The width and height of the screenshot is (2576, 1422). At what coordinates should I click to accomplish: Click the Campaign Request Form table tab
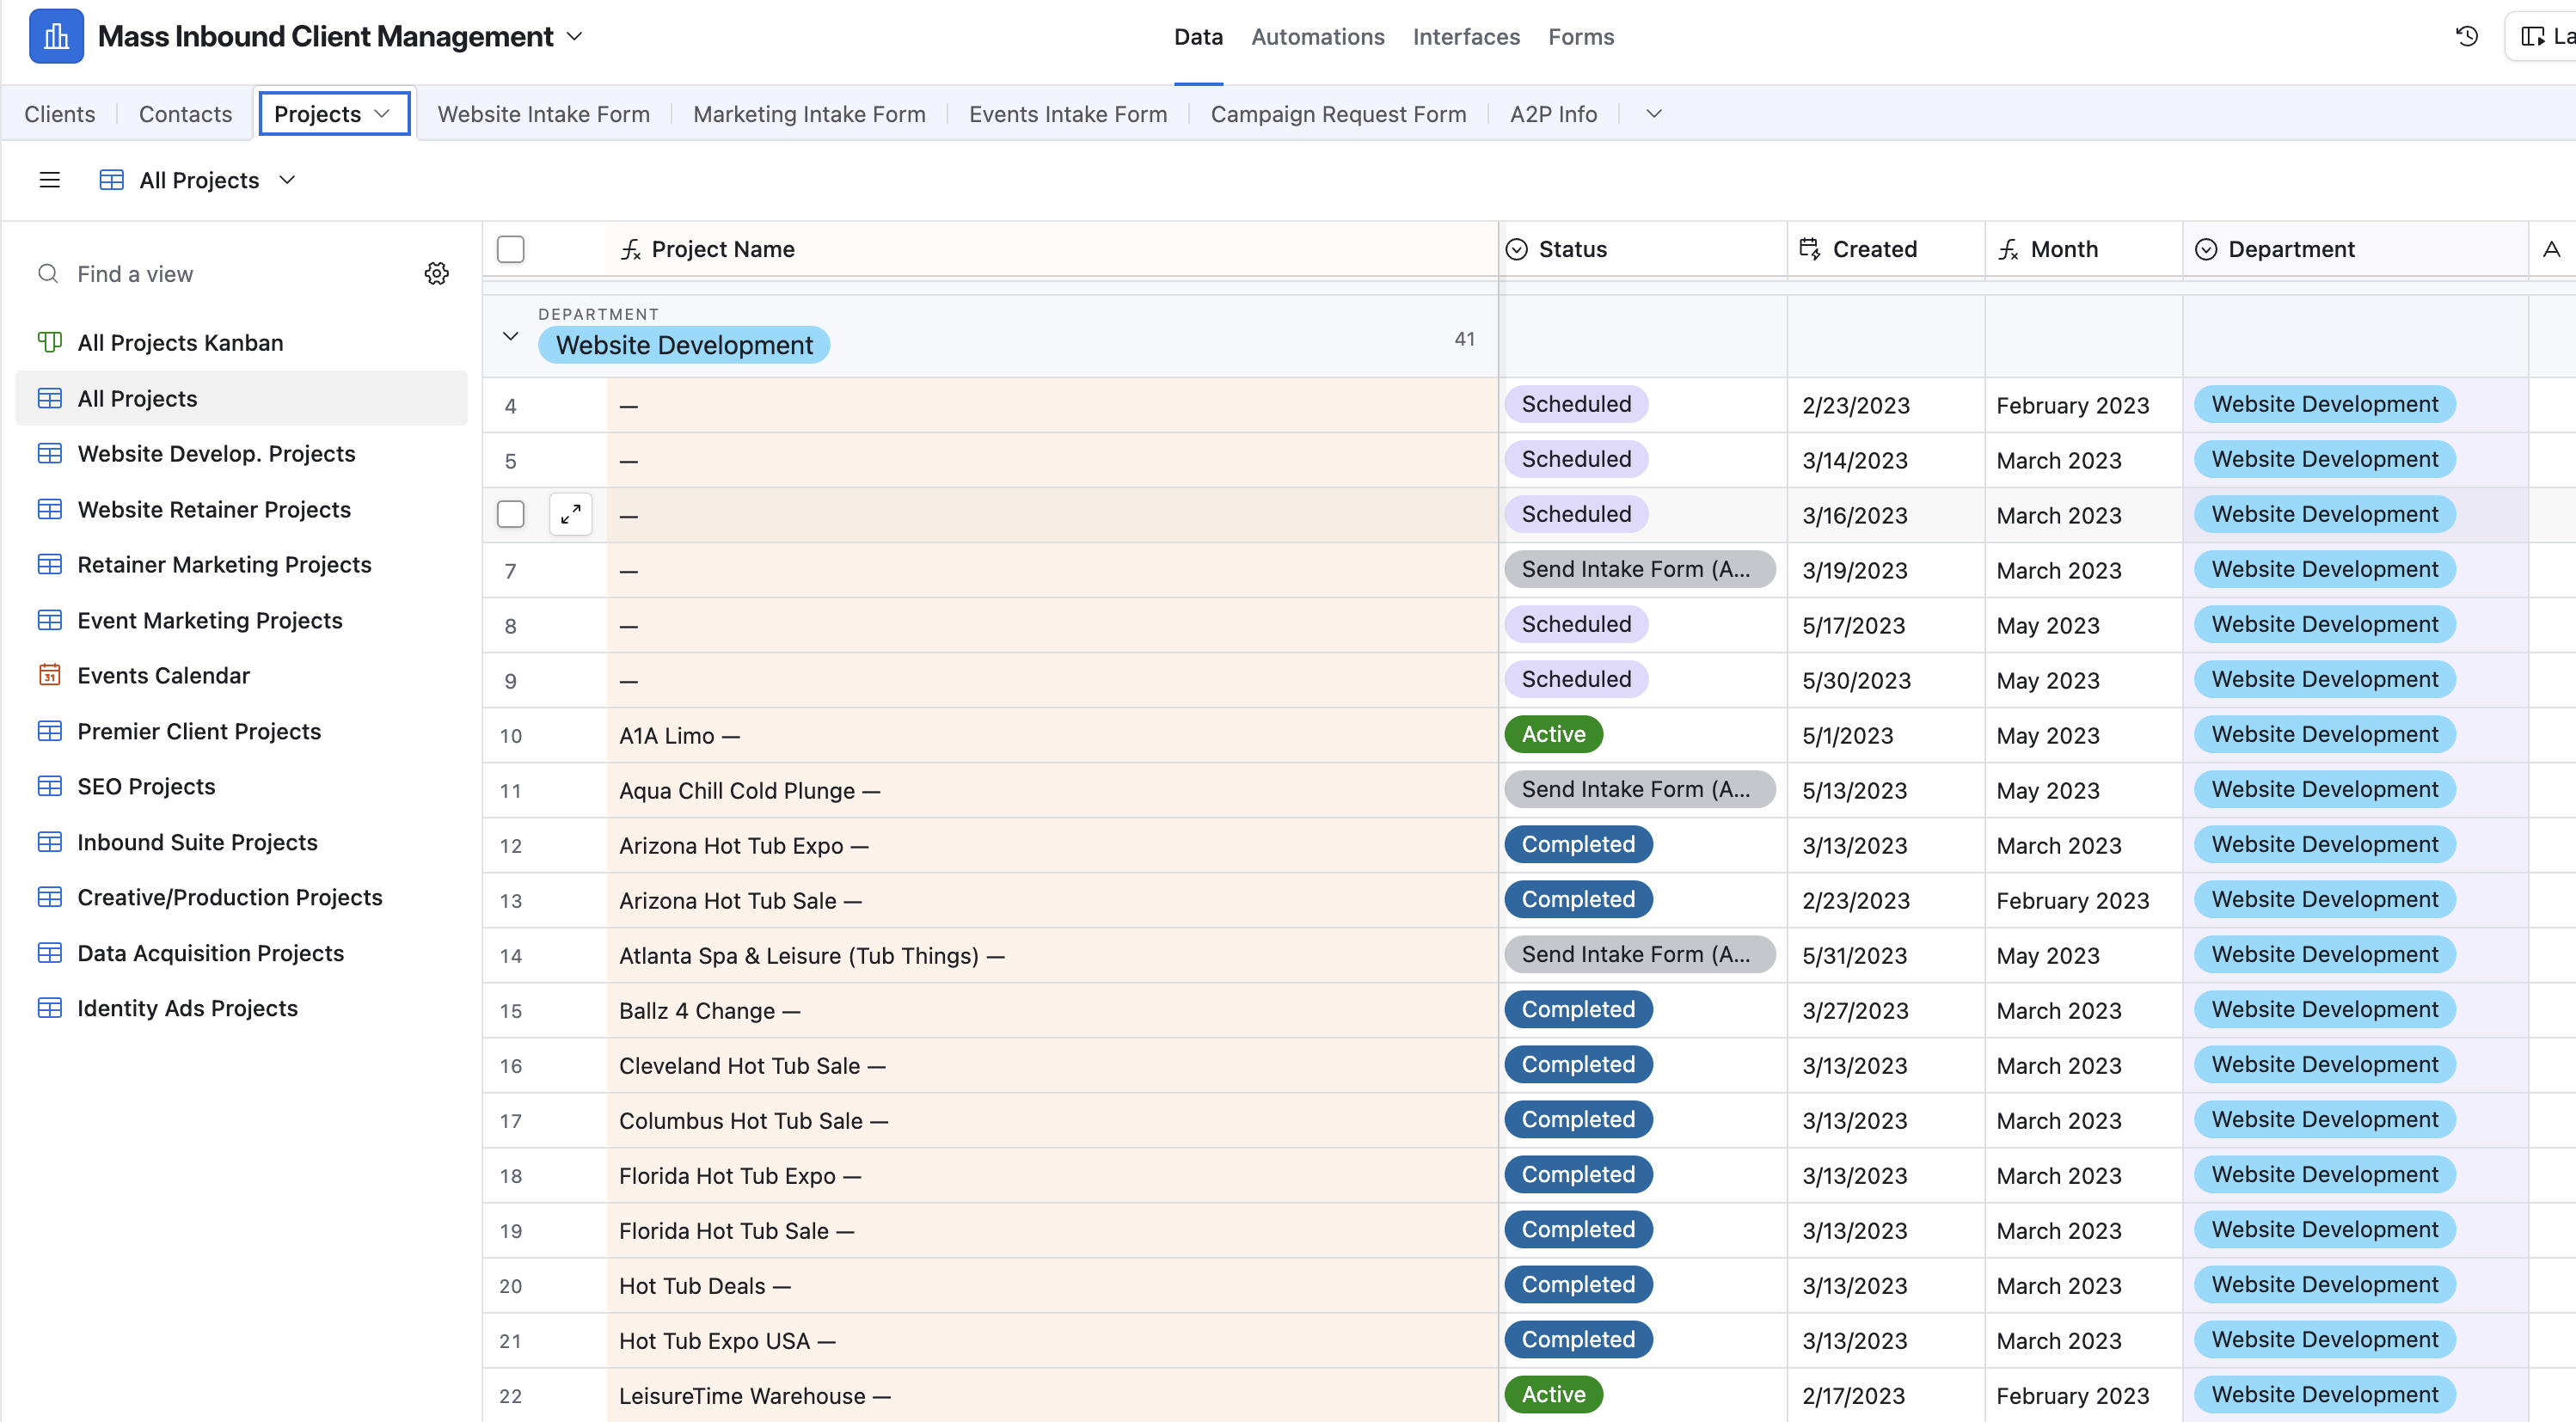pos(1338,114)
